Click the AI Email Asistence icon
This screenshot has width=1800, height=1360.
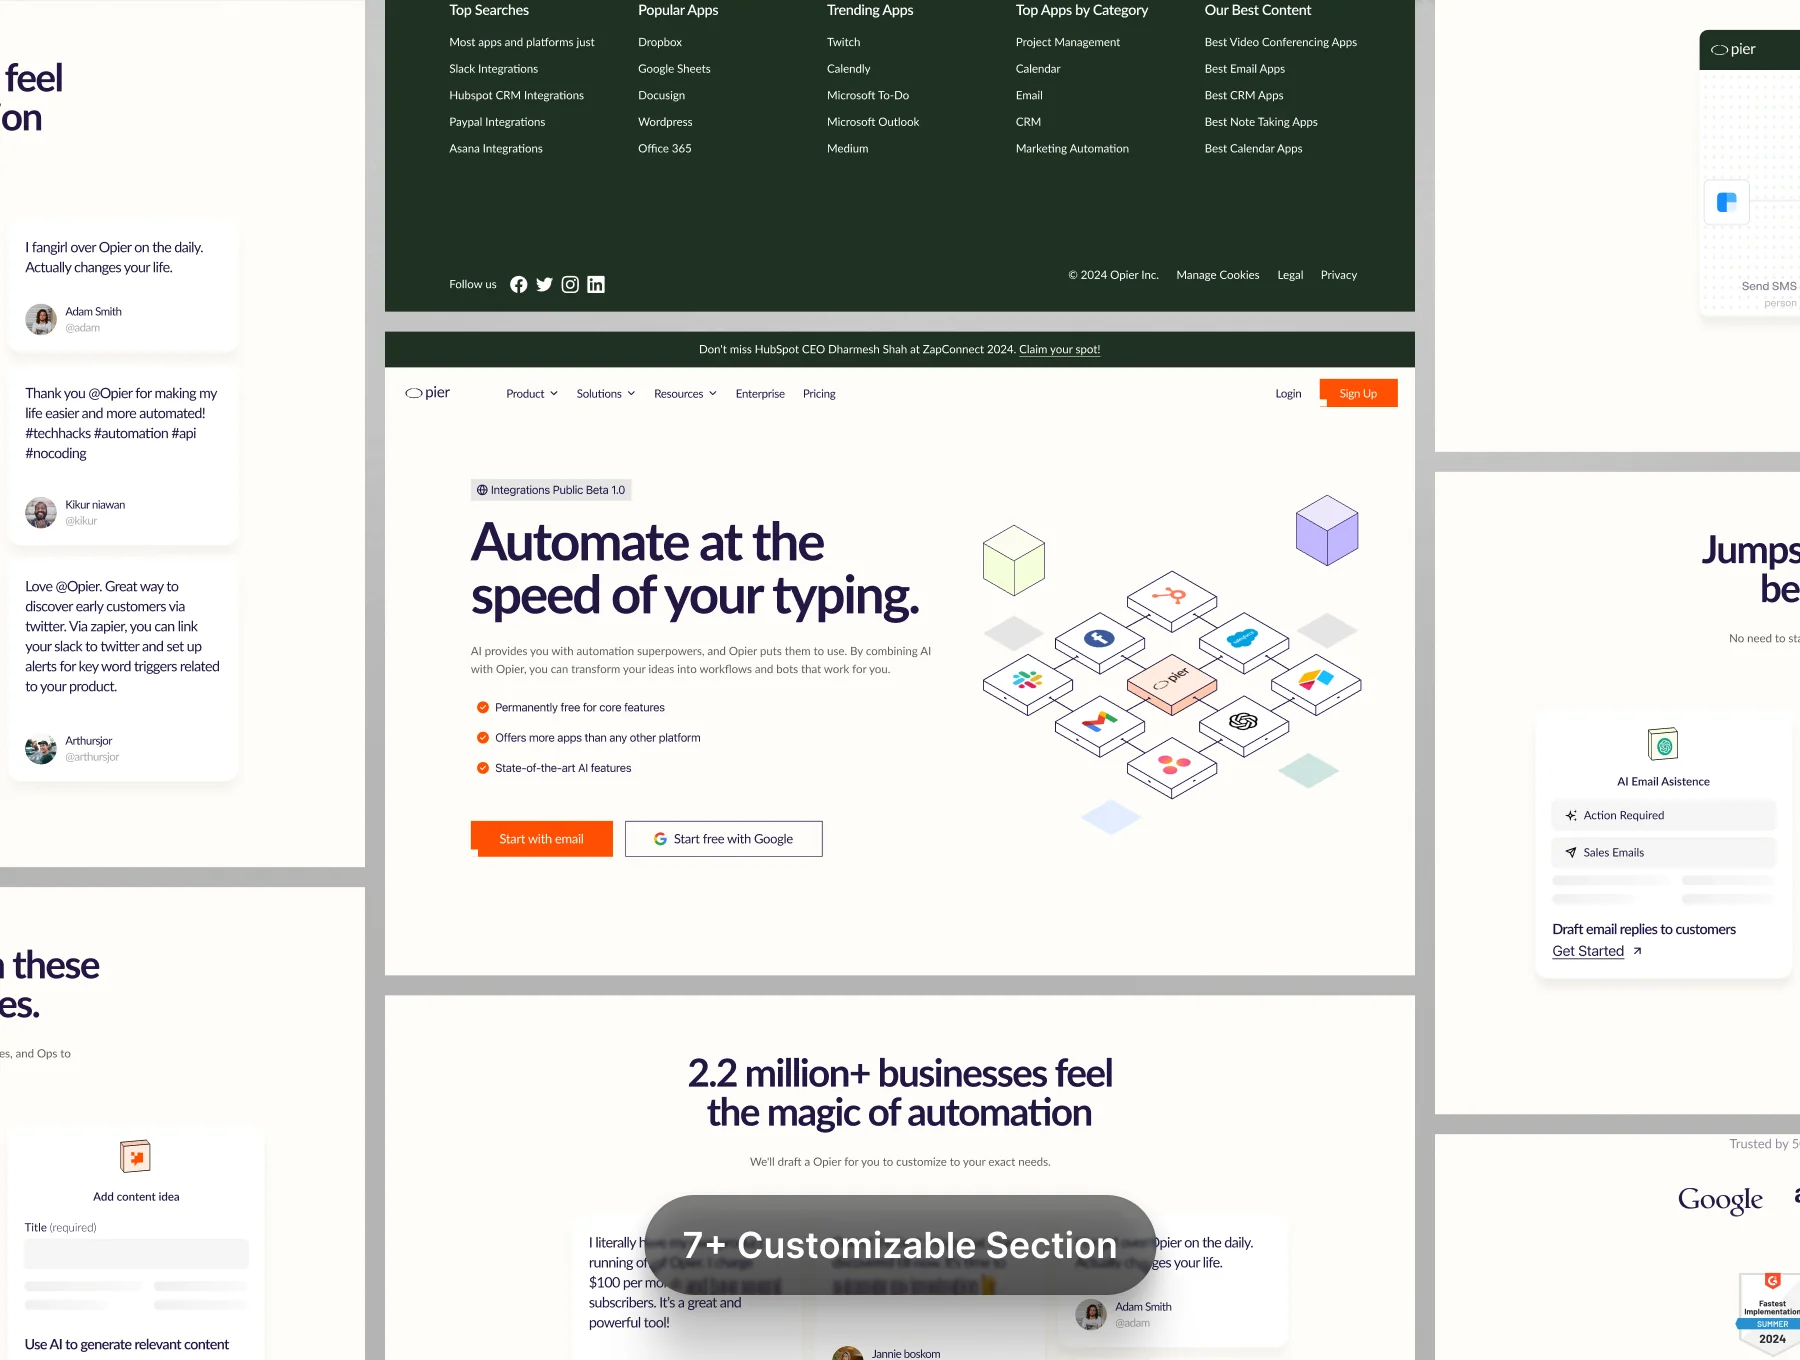(1663, 745)
